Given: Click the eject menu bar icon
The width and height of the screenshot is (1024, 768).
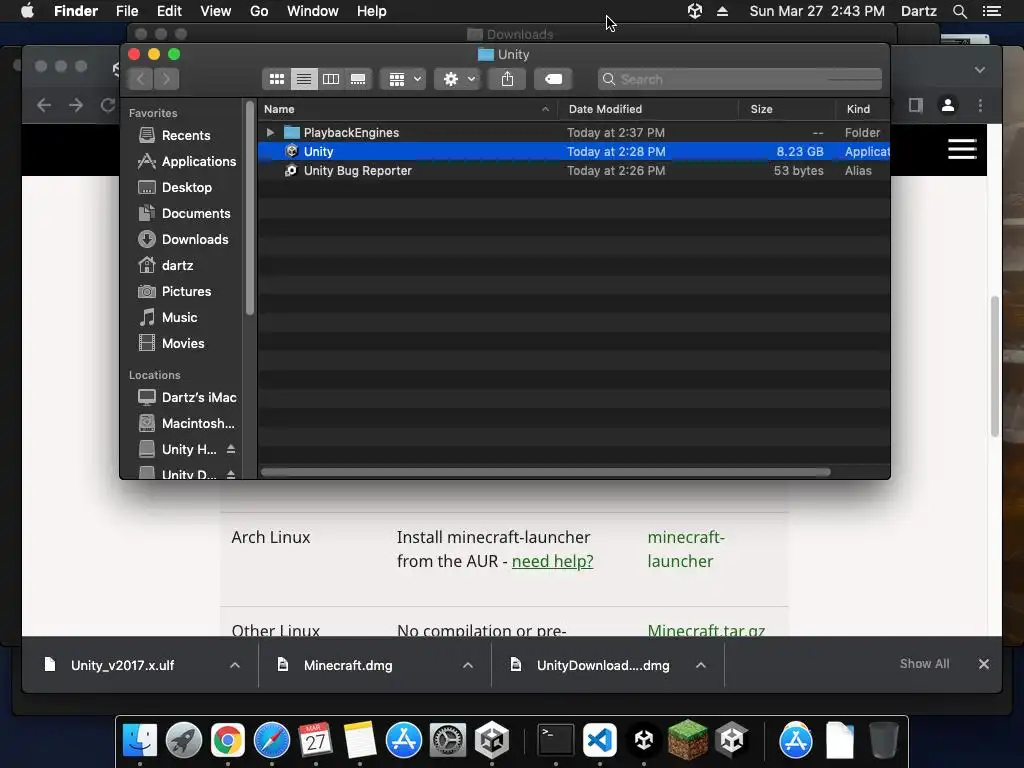Looking at the screenshot, I should coord(722,11).
